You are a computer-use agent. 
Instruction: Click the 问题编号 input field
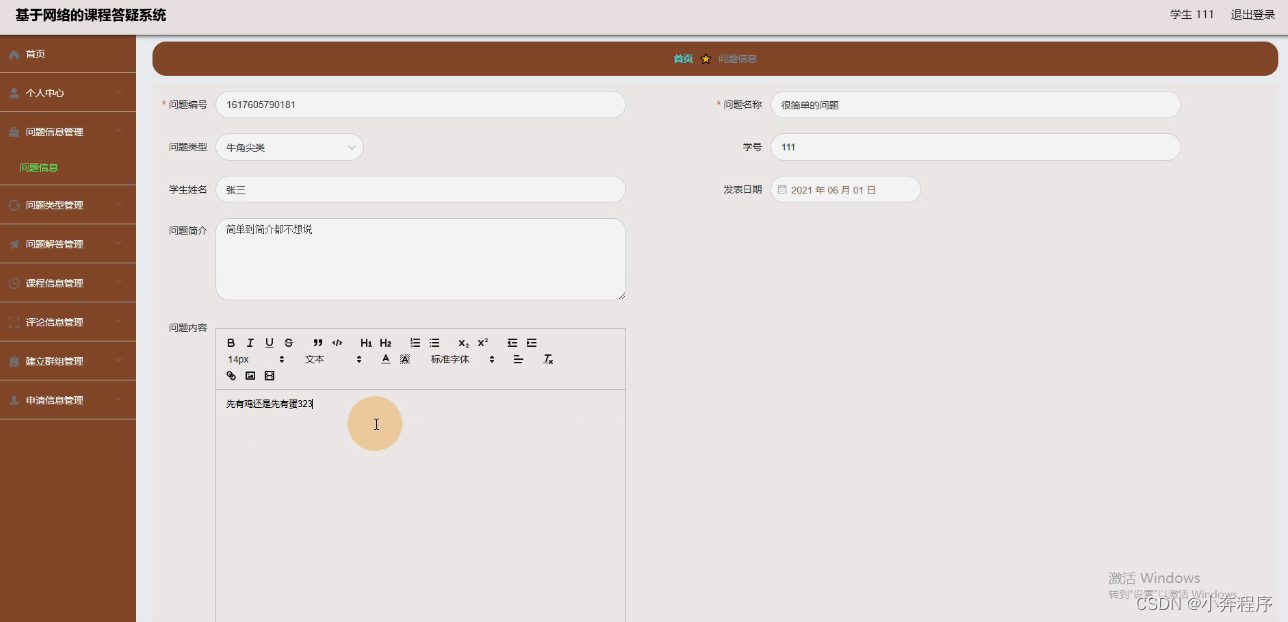pos(421,104)
